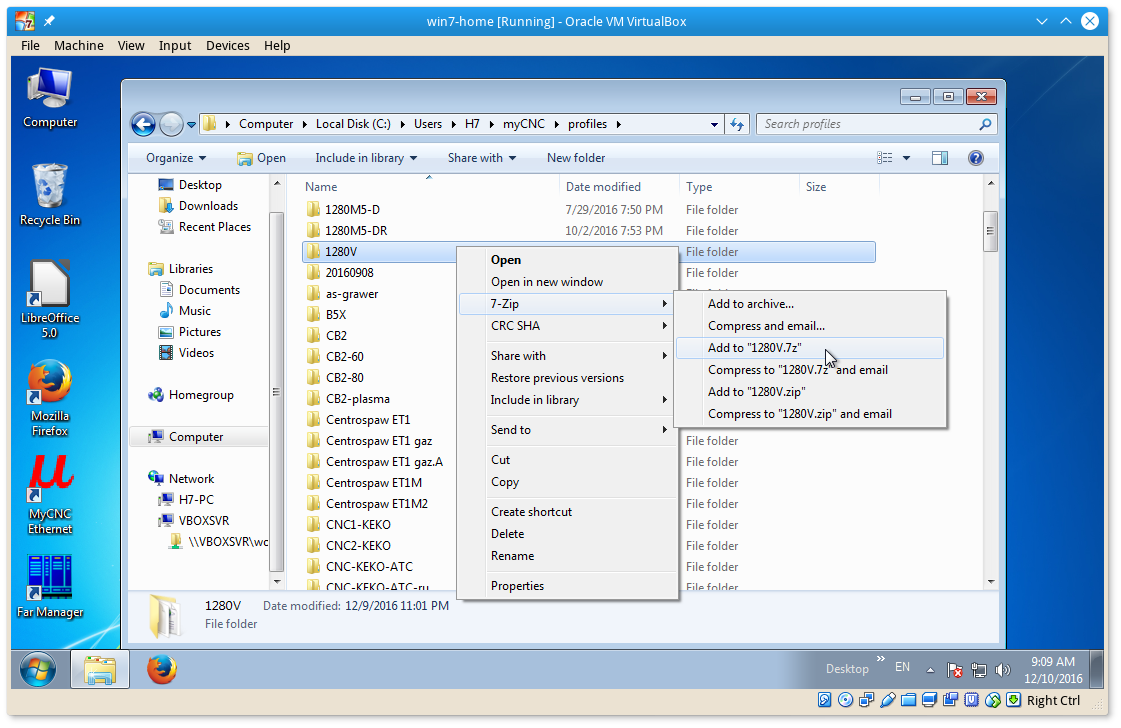The width and height of the screenshot is (1121, 728).
Task: Click the Explorer back navigation arrow
Action: click(x=144, y=124)
